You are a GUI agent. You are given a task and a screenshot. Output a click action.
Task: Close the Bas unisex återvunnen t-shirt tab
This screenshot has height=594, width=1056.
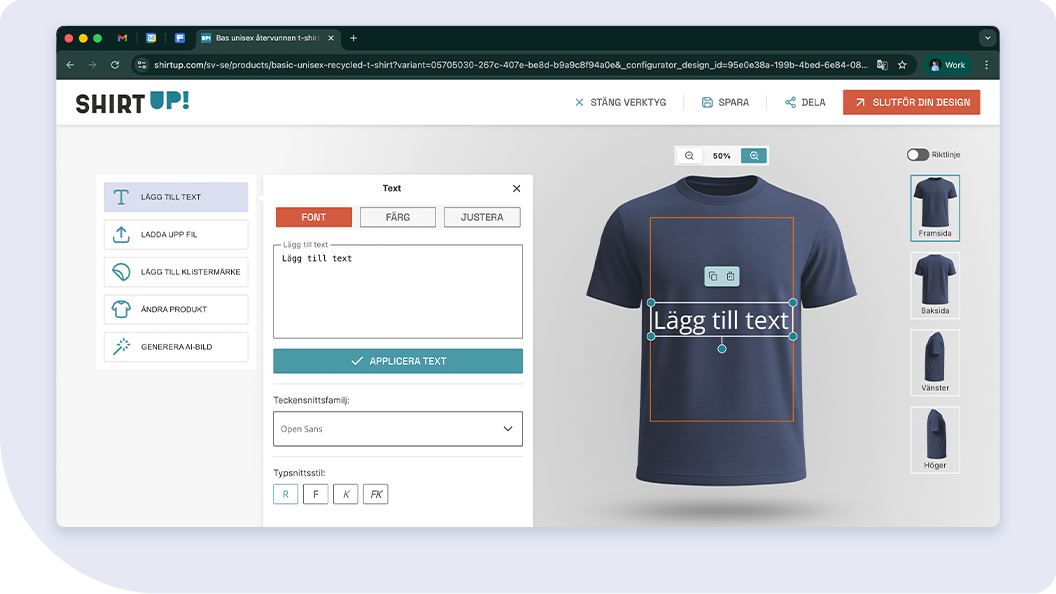click(x=331, y=38)
